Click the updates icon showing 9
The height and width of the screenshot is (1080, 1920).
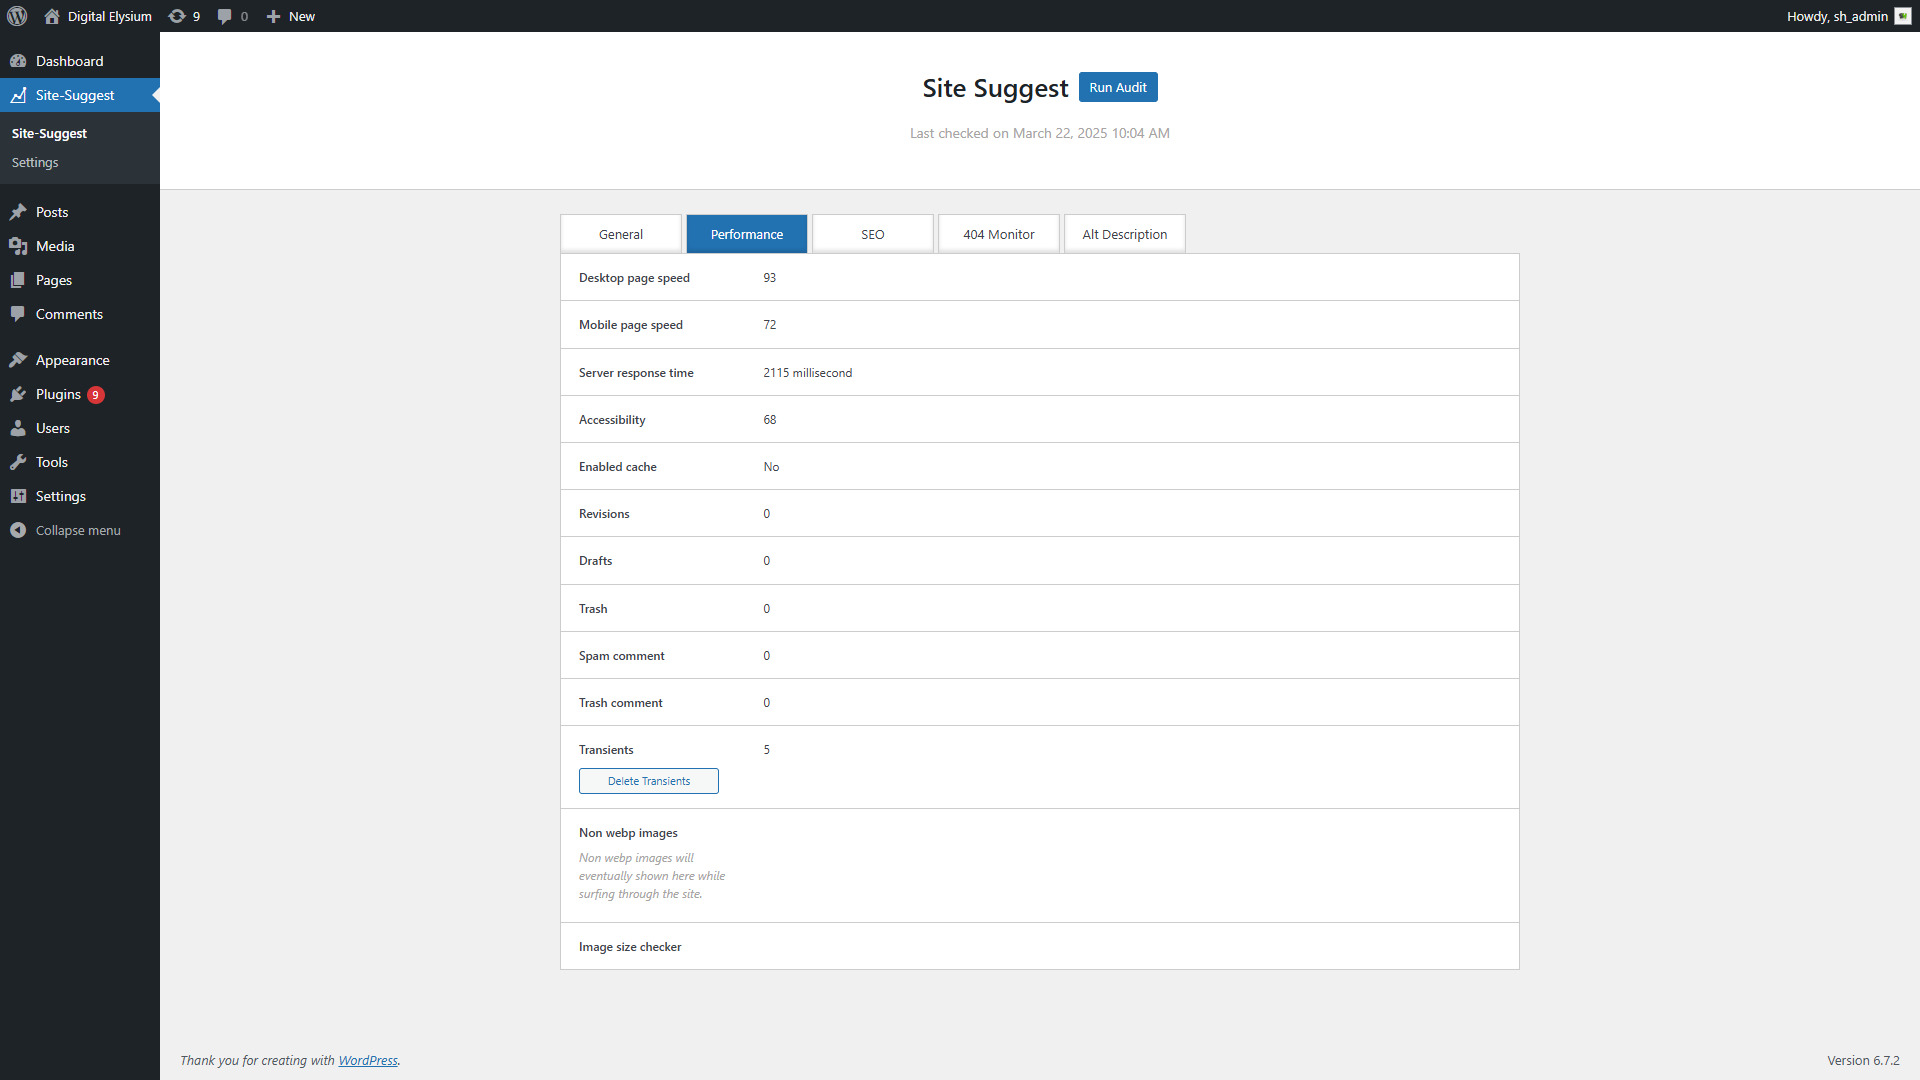pos(177,16)
